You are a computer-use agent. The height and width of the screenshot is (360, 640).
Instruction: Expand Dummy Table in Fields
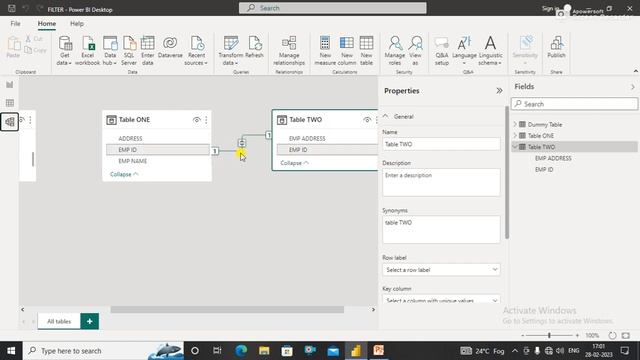515,124
